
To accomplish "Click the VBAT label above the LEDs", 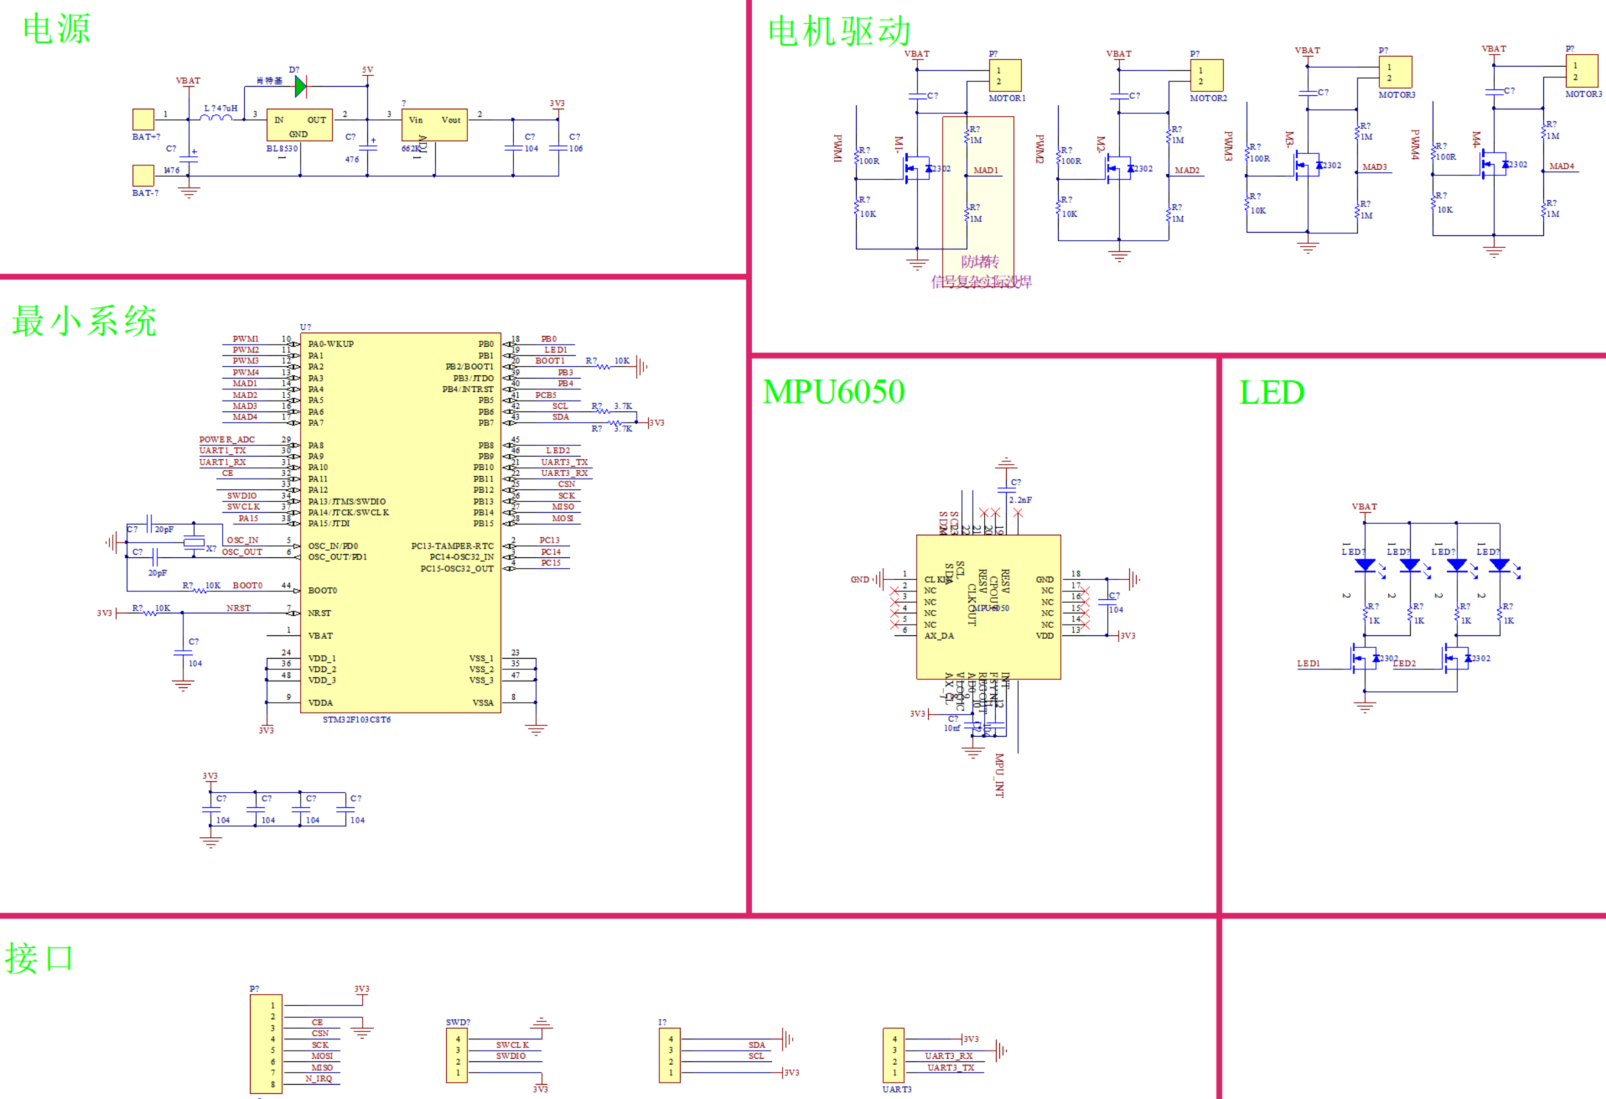I will tap(1364, 507).
